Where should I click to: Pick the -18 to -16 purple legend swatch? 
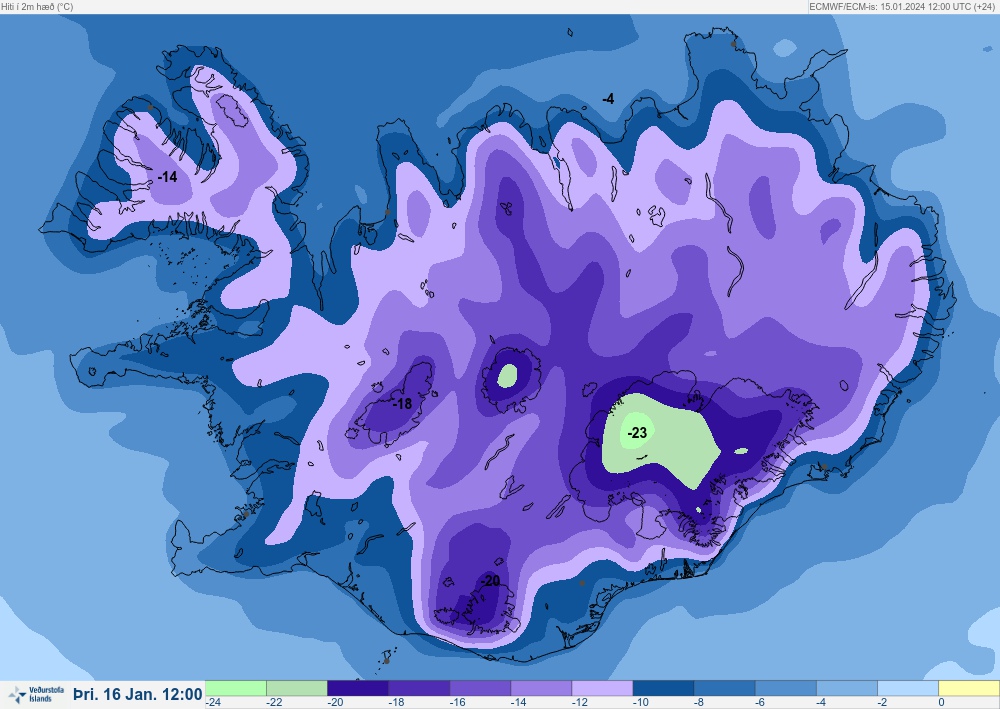tap(419, 689)
